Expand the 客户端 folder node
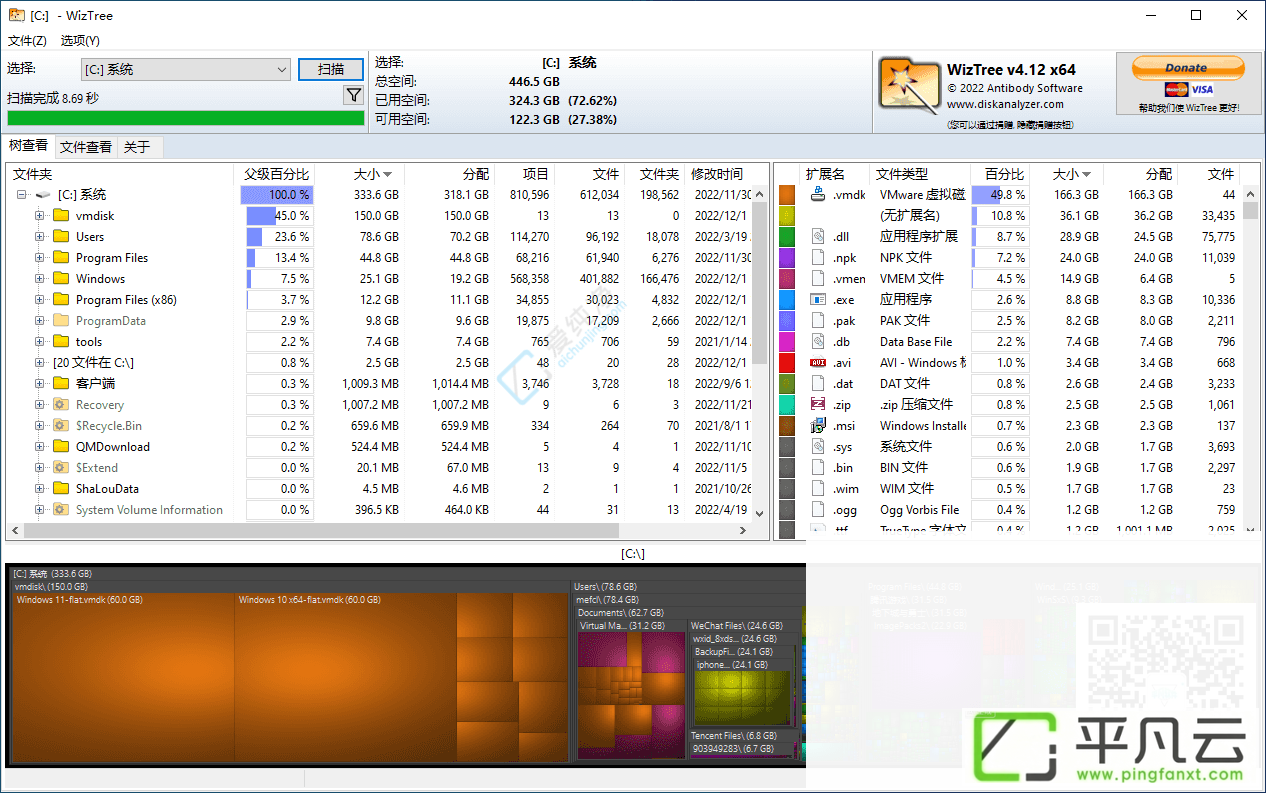This screenshot has width=1266, height=793. pos(39,384)
